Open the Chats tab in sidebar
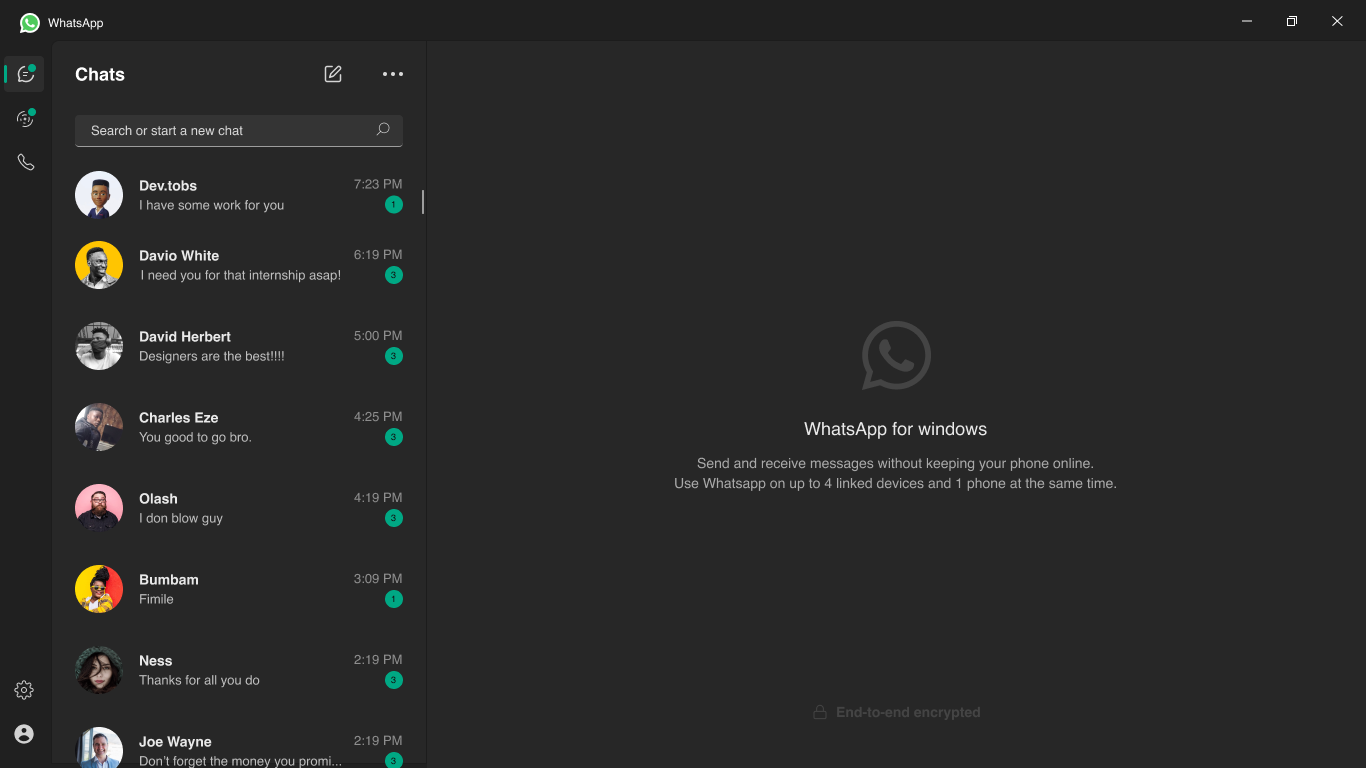Screen dimensions: 1366x768 pos(25,75)
